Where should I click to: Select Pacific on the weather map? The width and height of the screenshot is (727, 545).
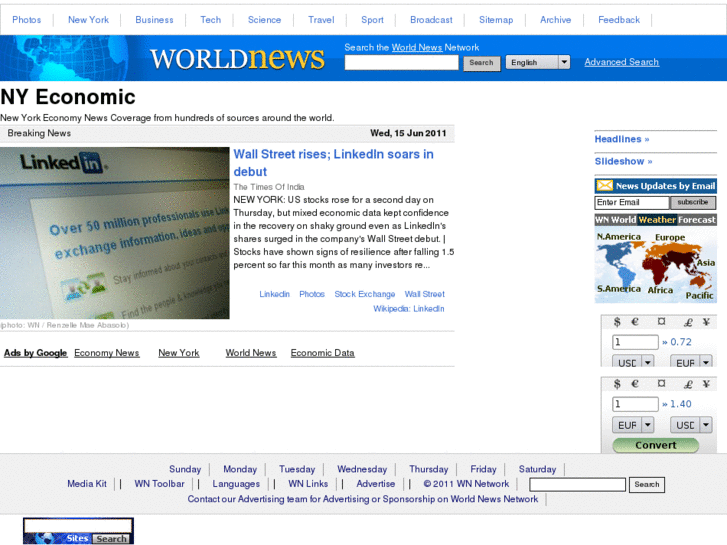click(x=699, y=295)
